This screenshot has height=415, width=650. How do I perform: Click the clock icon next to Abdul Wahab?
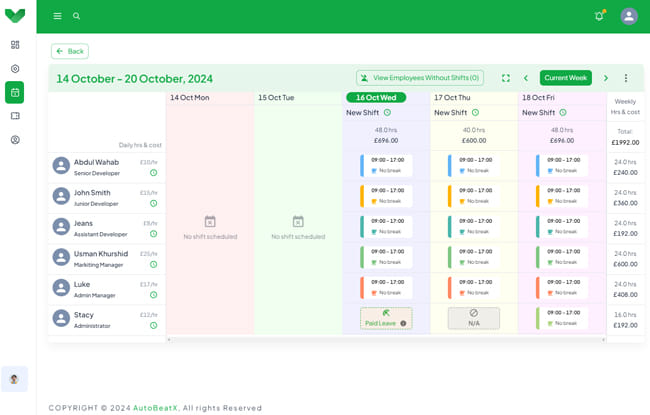coord(153,173)
